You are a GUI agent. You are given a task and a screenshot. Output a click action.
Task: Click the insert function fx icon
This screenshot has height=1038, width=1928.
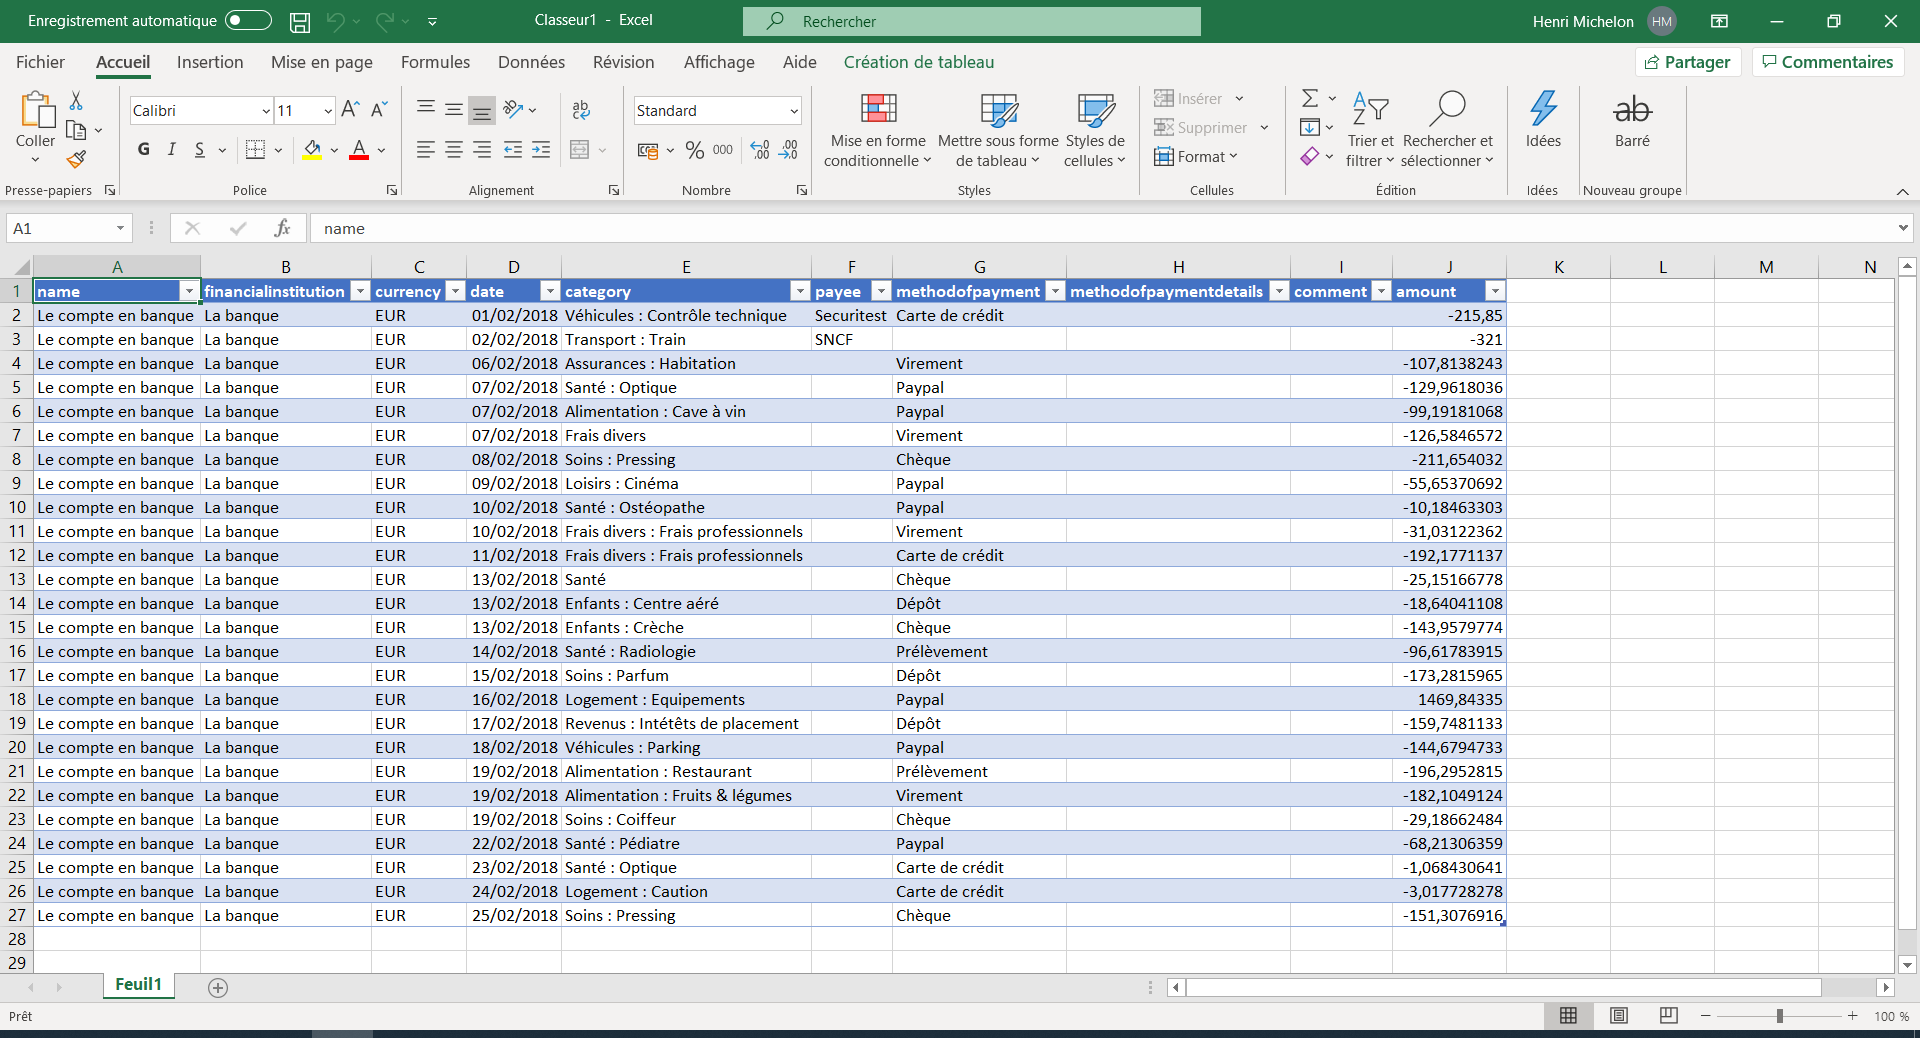(283, 229)
